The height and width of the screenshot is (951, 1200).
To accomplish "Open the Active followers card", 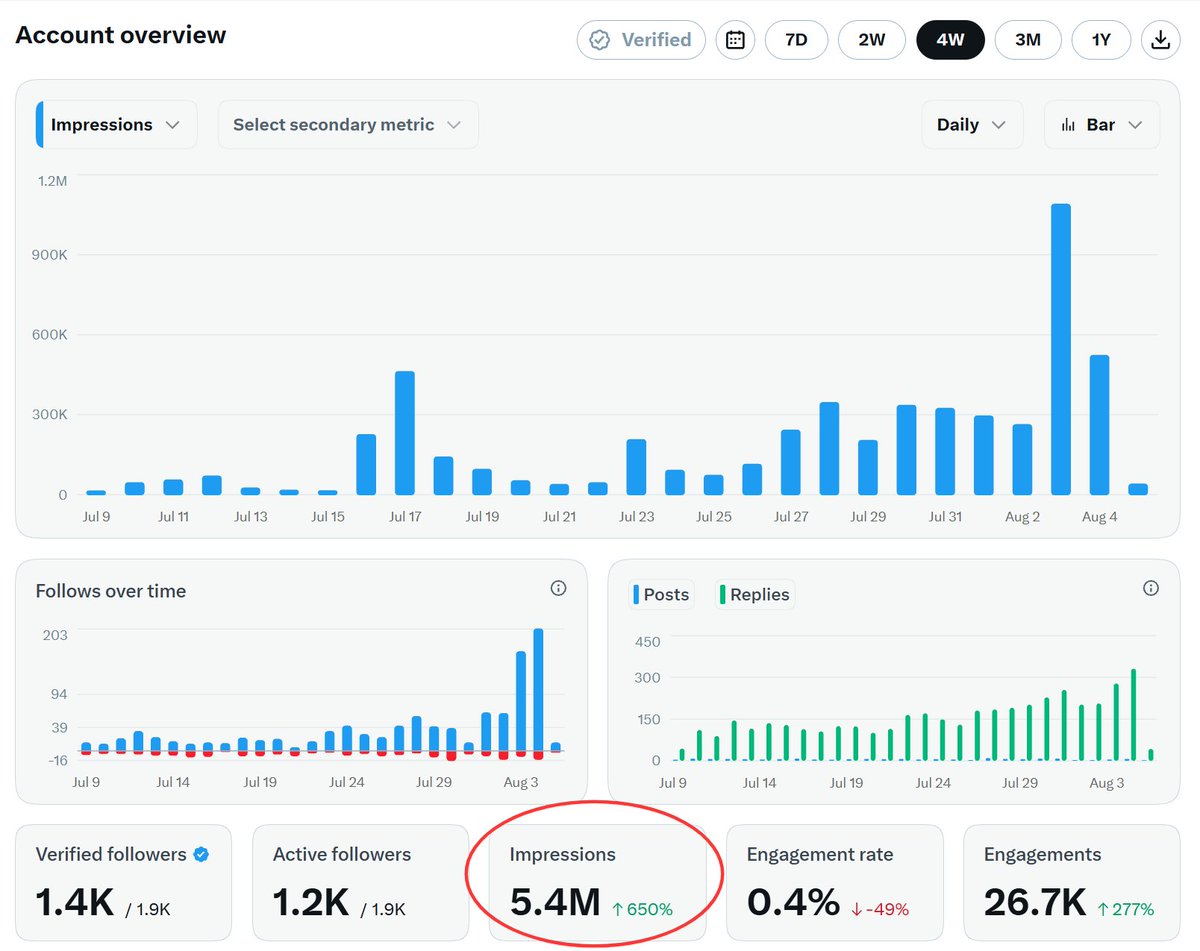I will click(x=361, y=883).
